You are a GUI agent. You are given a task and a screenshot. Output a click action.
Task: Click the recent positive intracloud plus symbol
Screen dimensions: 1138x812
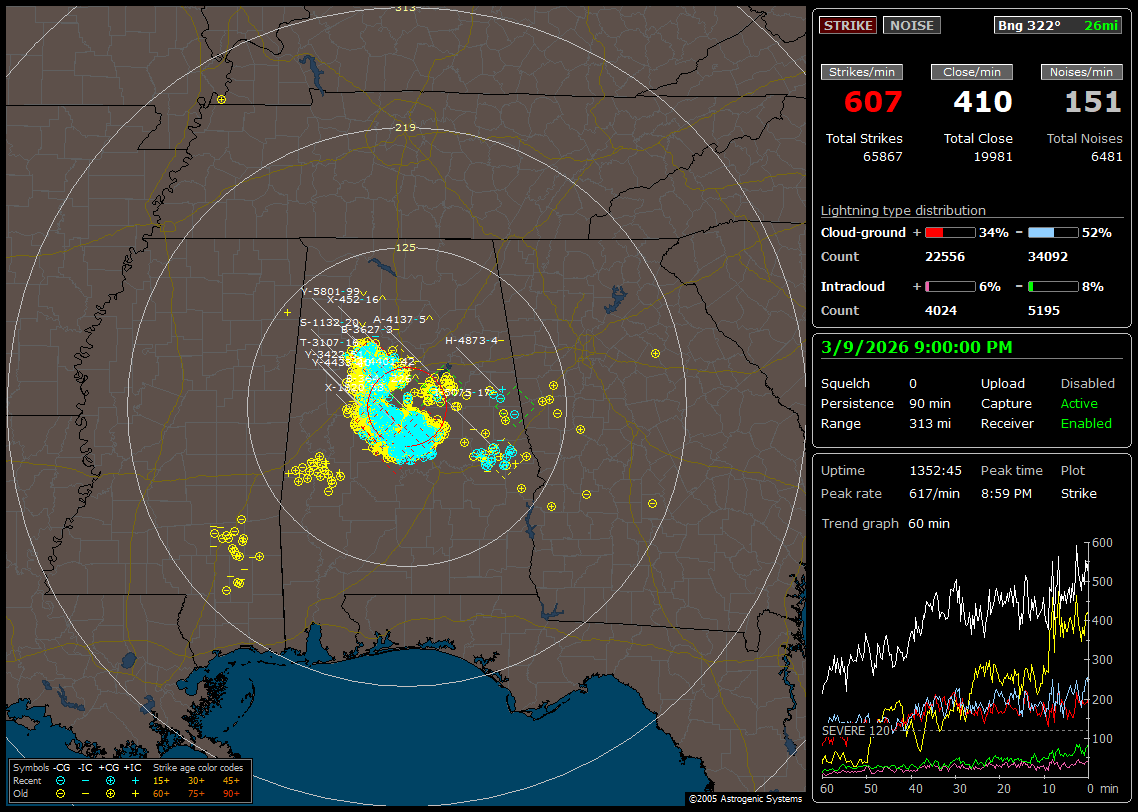pyautogui.click(x=135, y=780)
